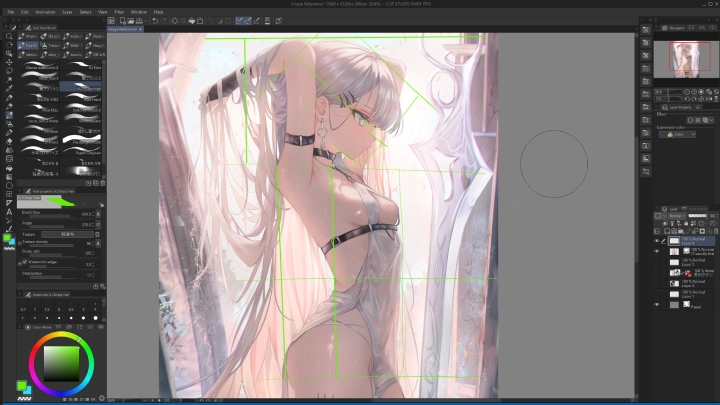Hide the Paper layer eye icon
720x405 pixels.
tap(657, 304)
